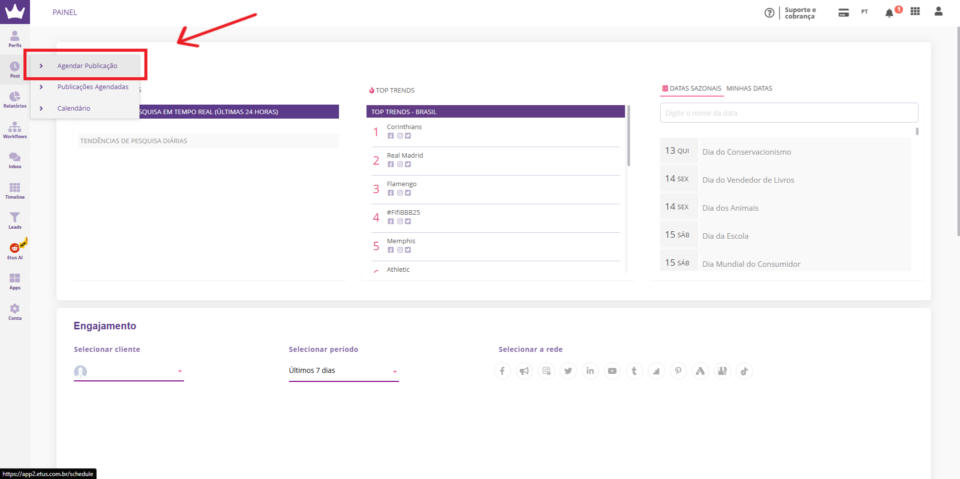The image size is (960, 479).
Task: Click the seasonal date name search field
Action: pyautogui.click(x=788, y=114)
